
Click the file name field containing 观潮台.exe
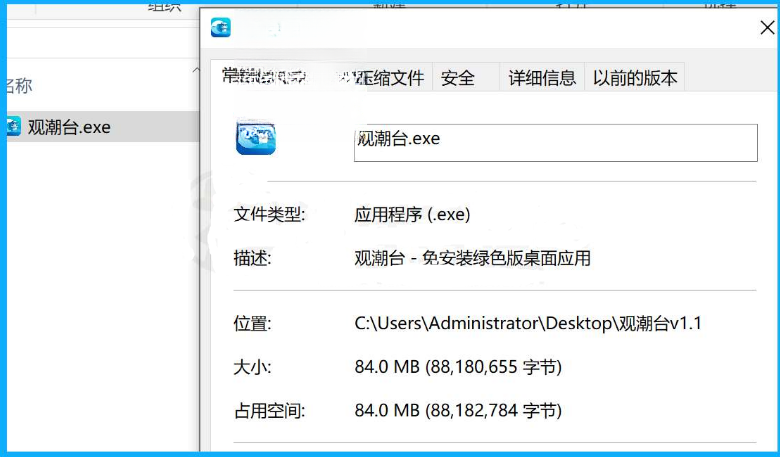[556, 143]
